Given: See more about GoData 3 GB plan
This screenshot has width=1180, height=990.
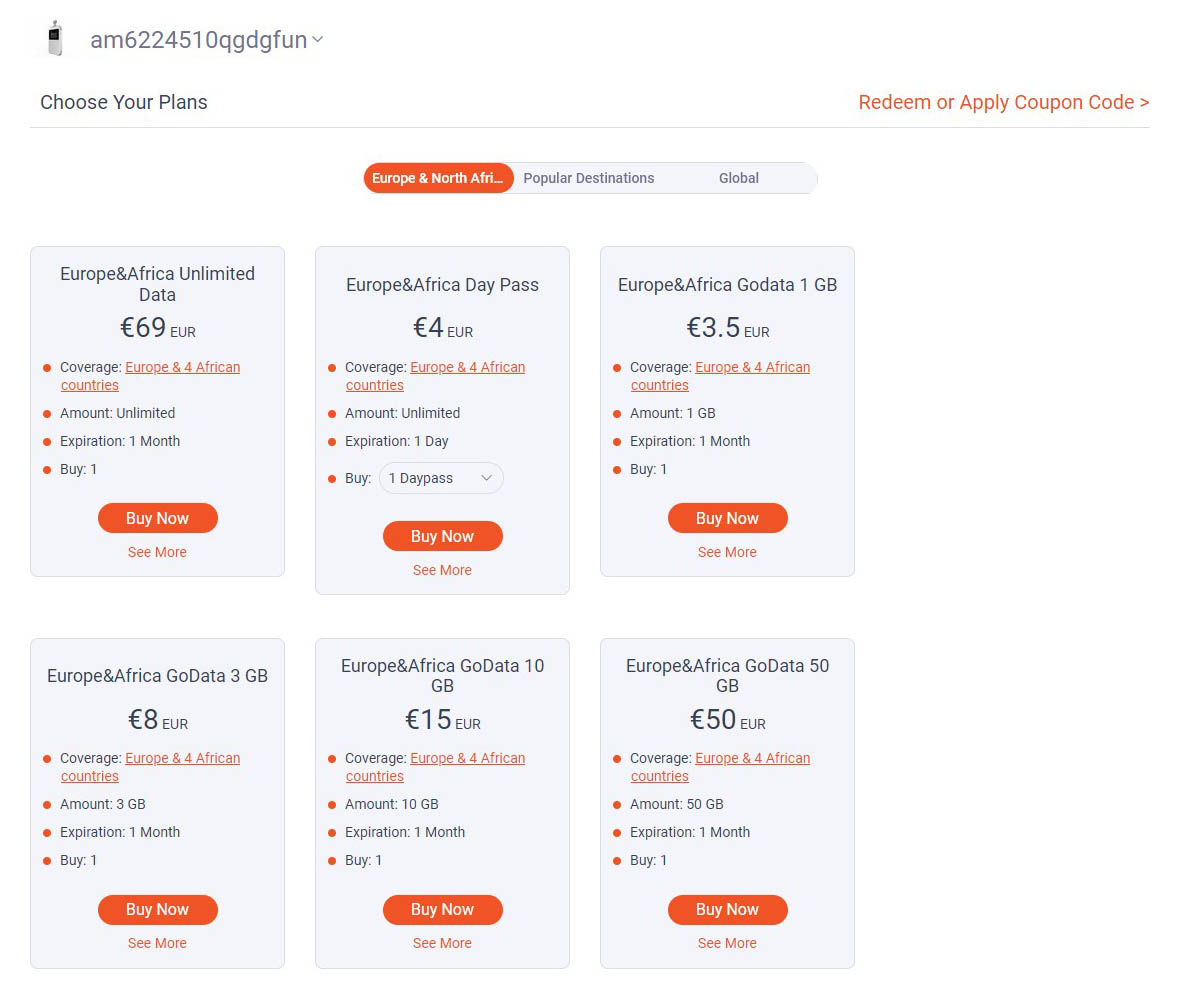Looking at the screenshot, I should pyautogui.click(x=157, y=943).
